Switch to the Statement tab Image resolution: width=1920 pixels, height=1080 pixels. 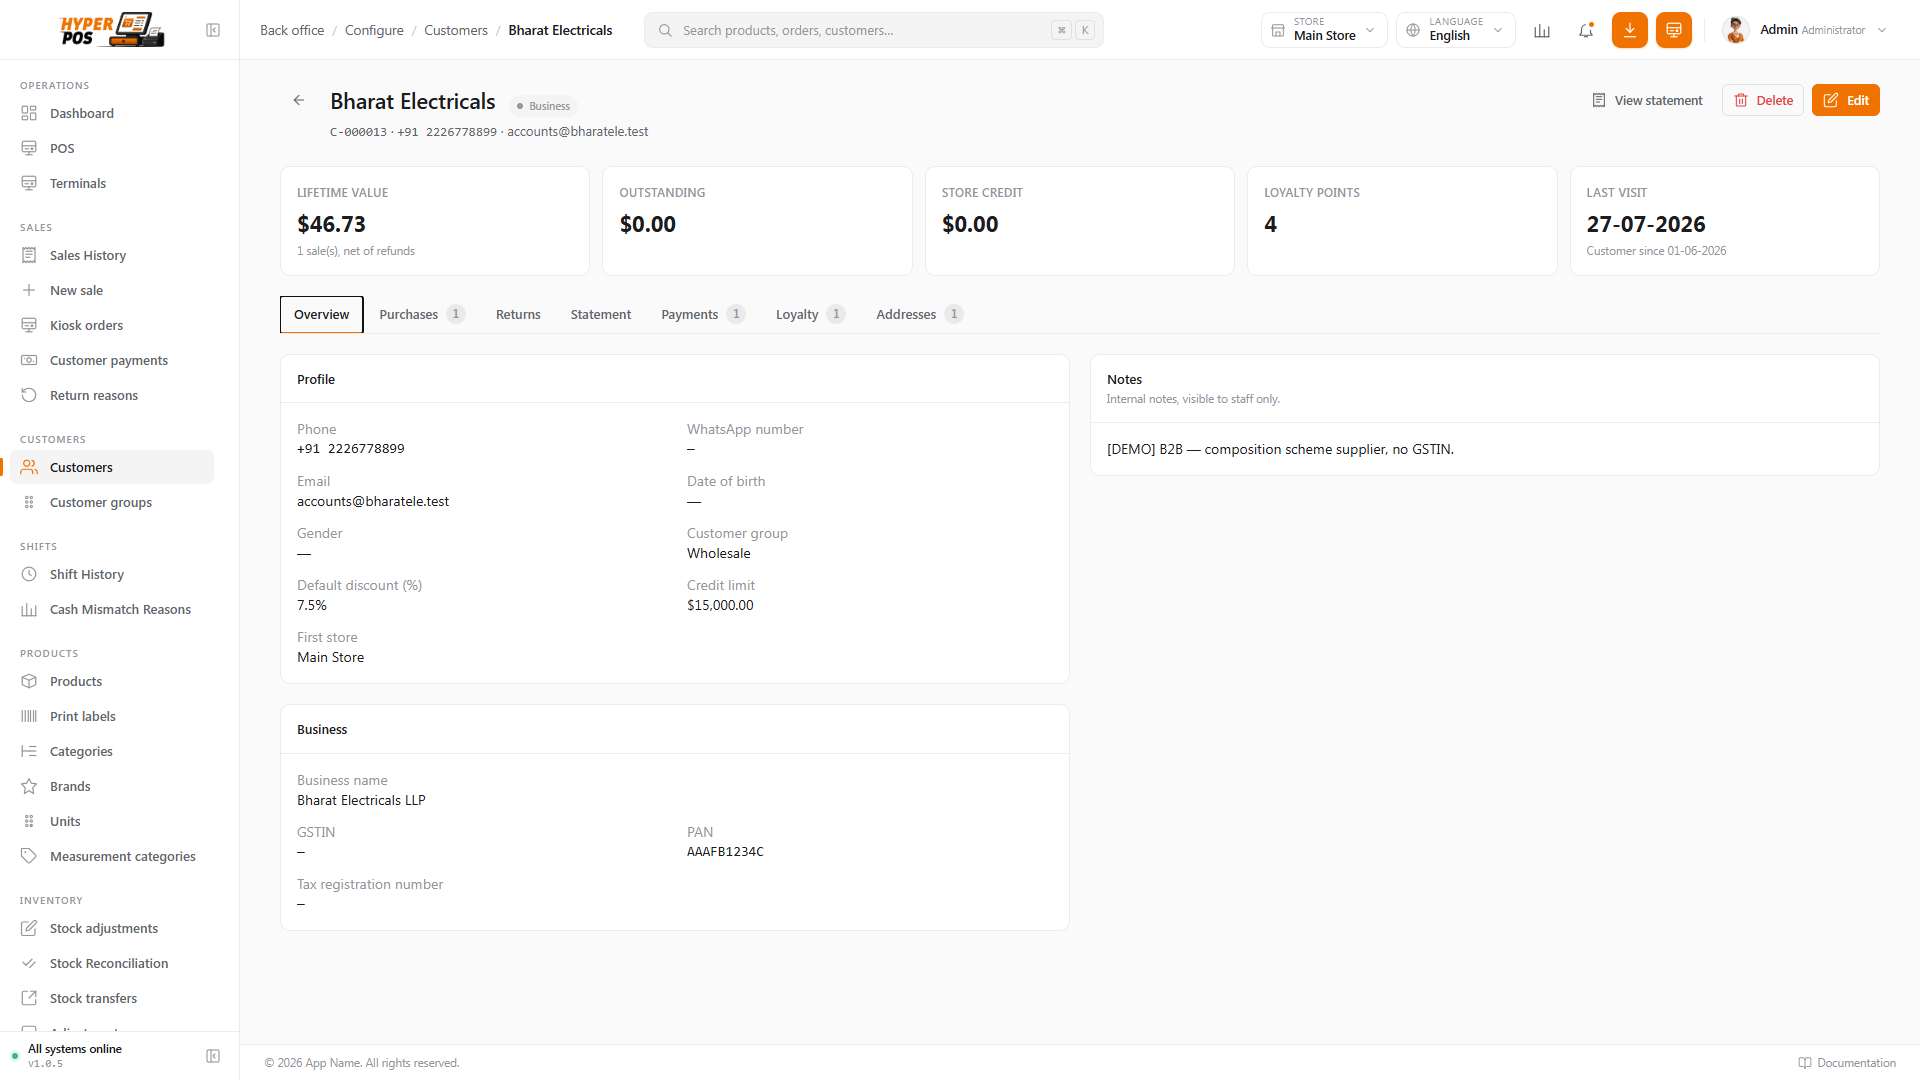point(601,314)
